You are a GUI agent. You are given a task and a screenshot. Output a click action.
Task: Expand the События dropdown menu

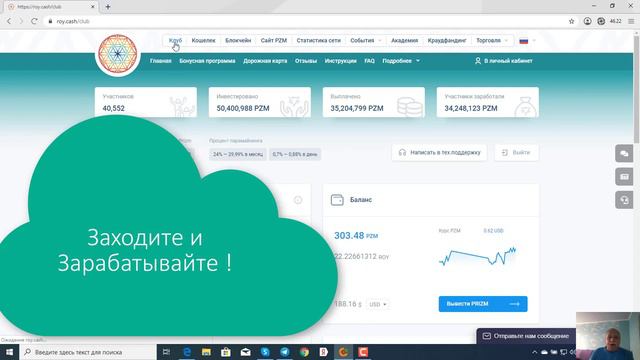pos(366,40)
